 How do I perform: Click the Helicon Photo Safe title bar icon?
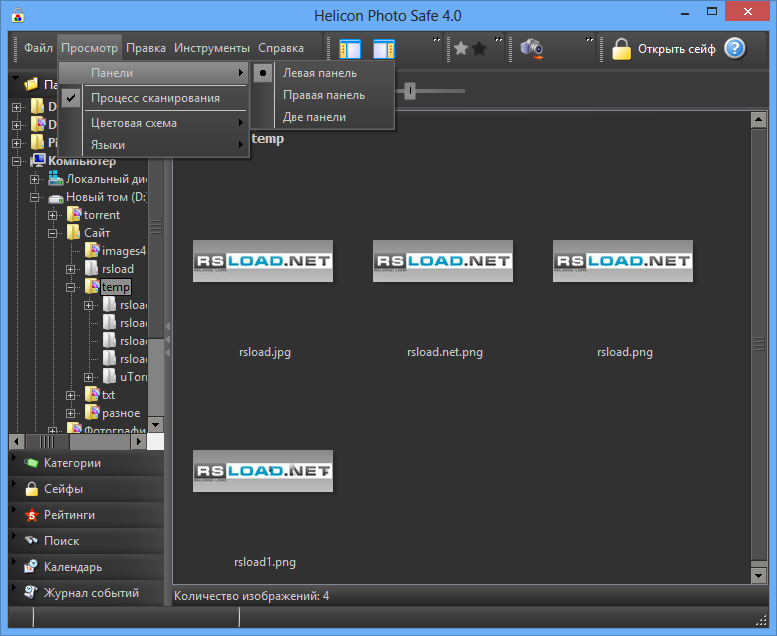click(x=18, y=16)
